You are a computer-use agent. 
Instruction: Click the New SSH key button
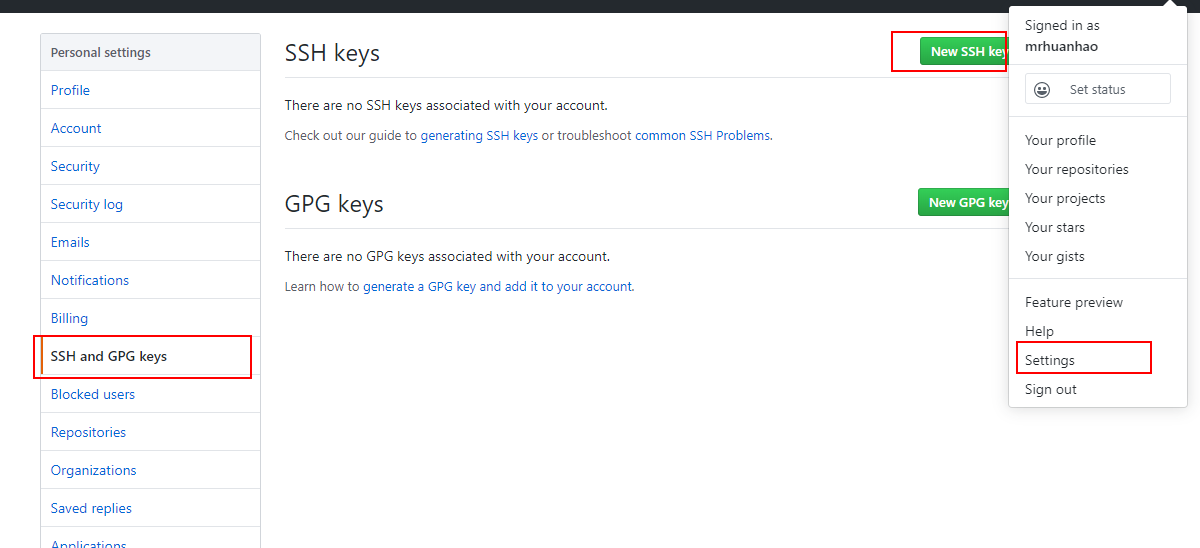click(964, 51)
